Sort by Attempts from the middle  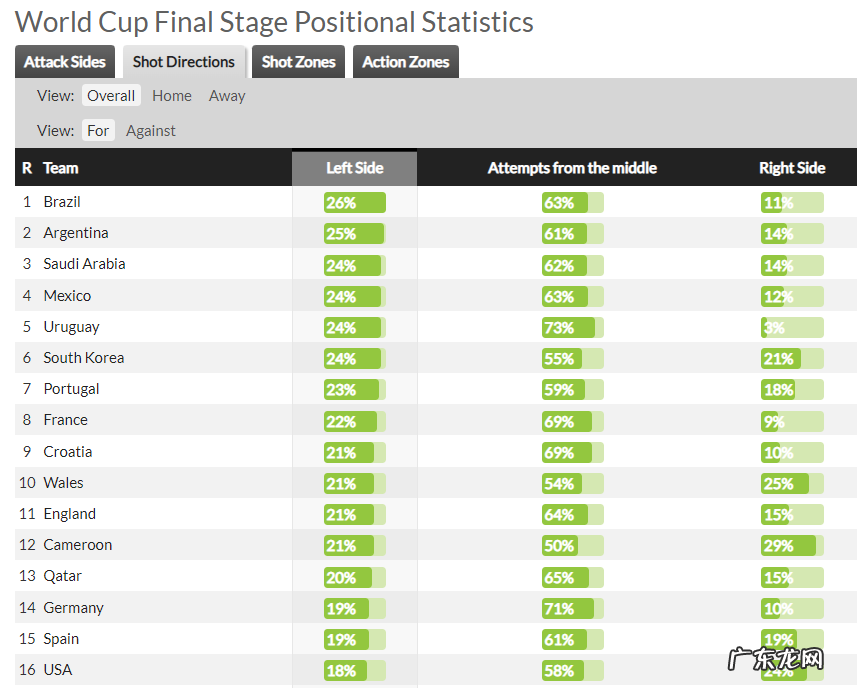(x=572, y=168)
